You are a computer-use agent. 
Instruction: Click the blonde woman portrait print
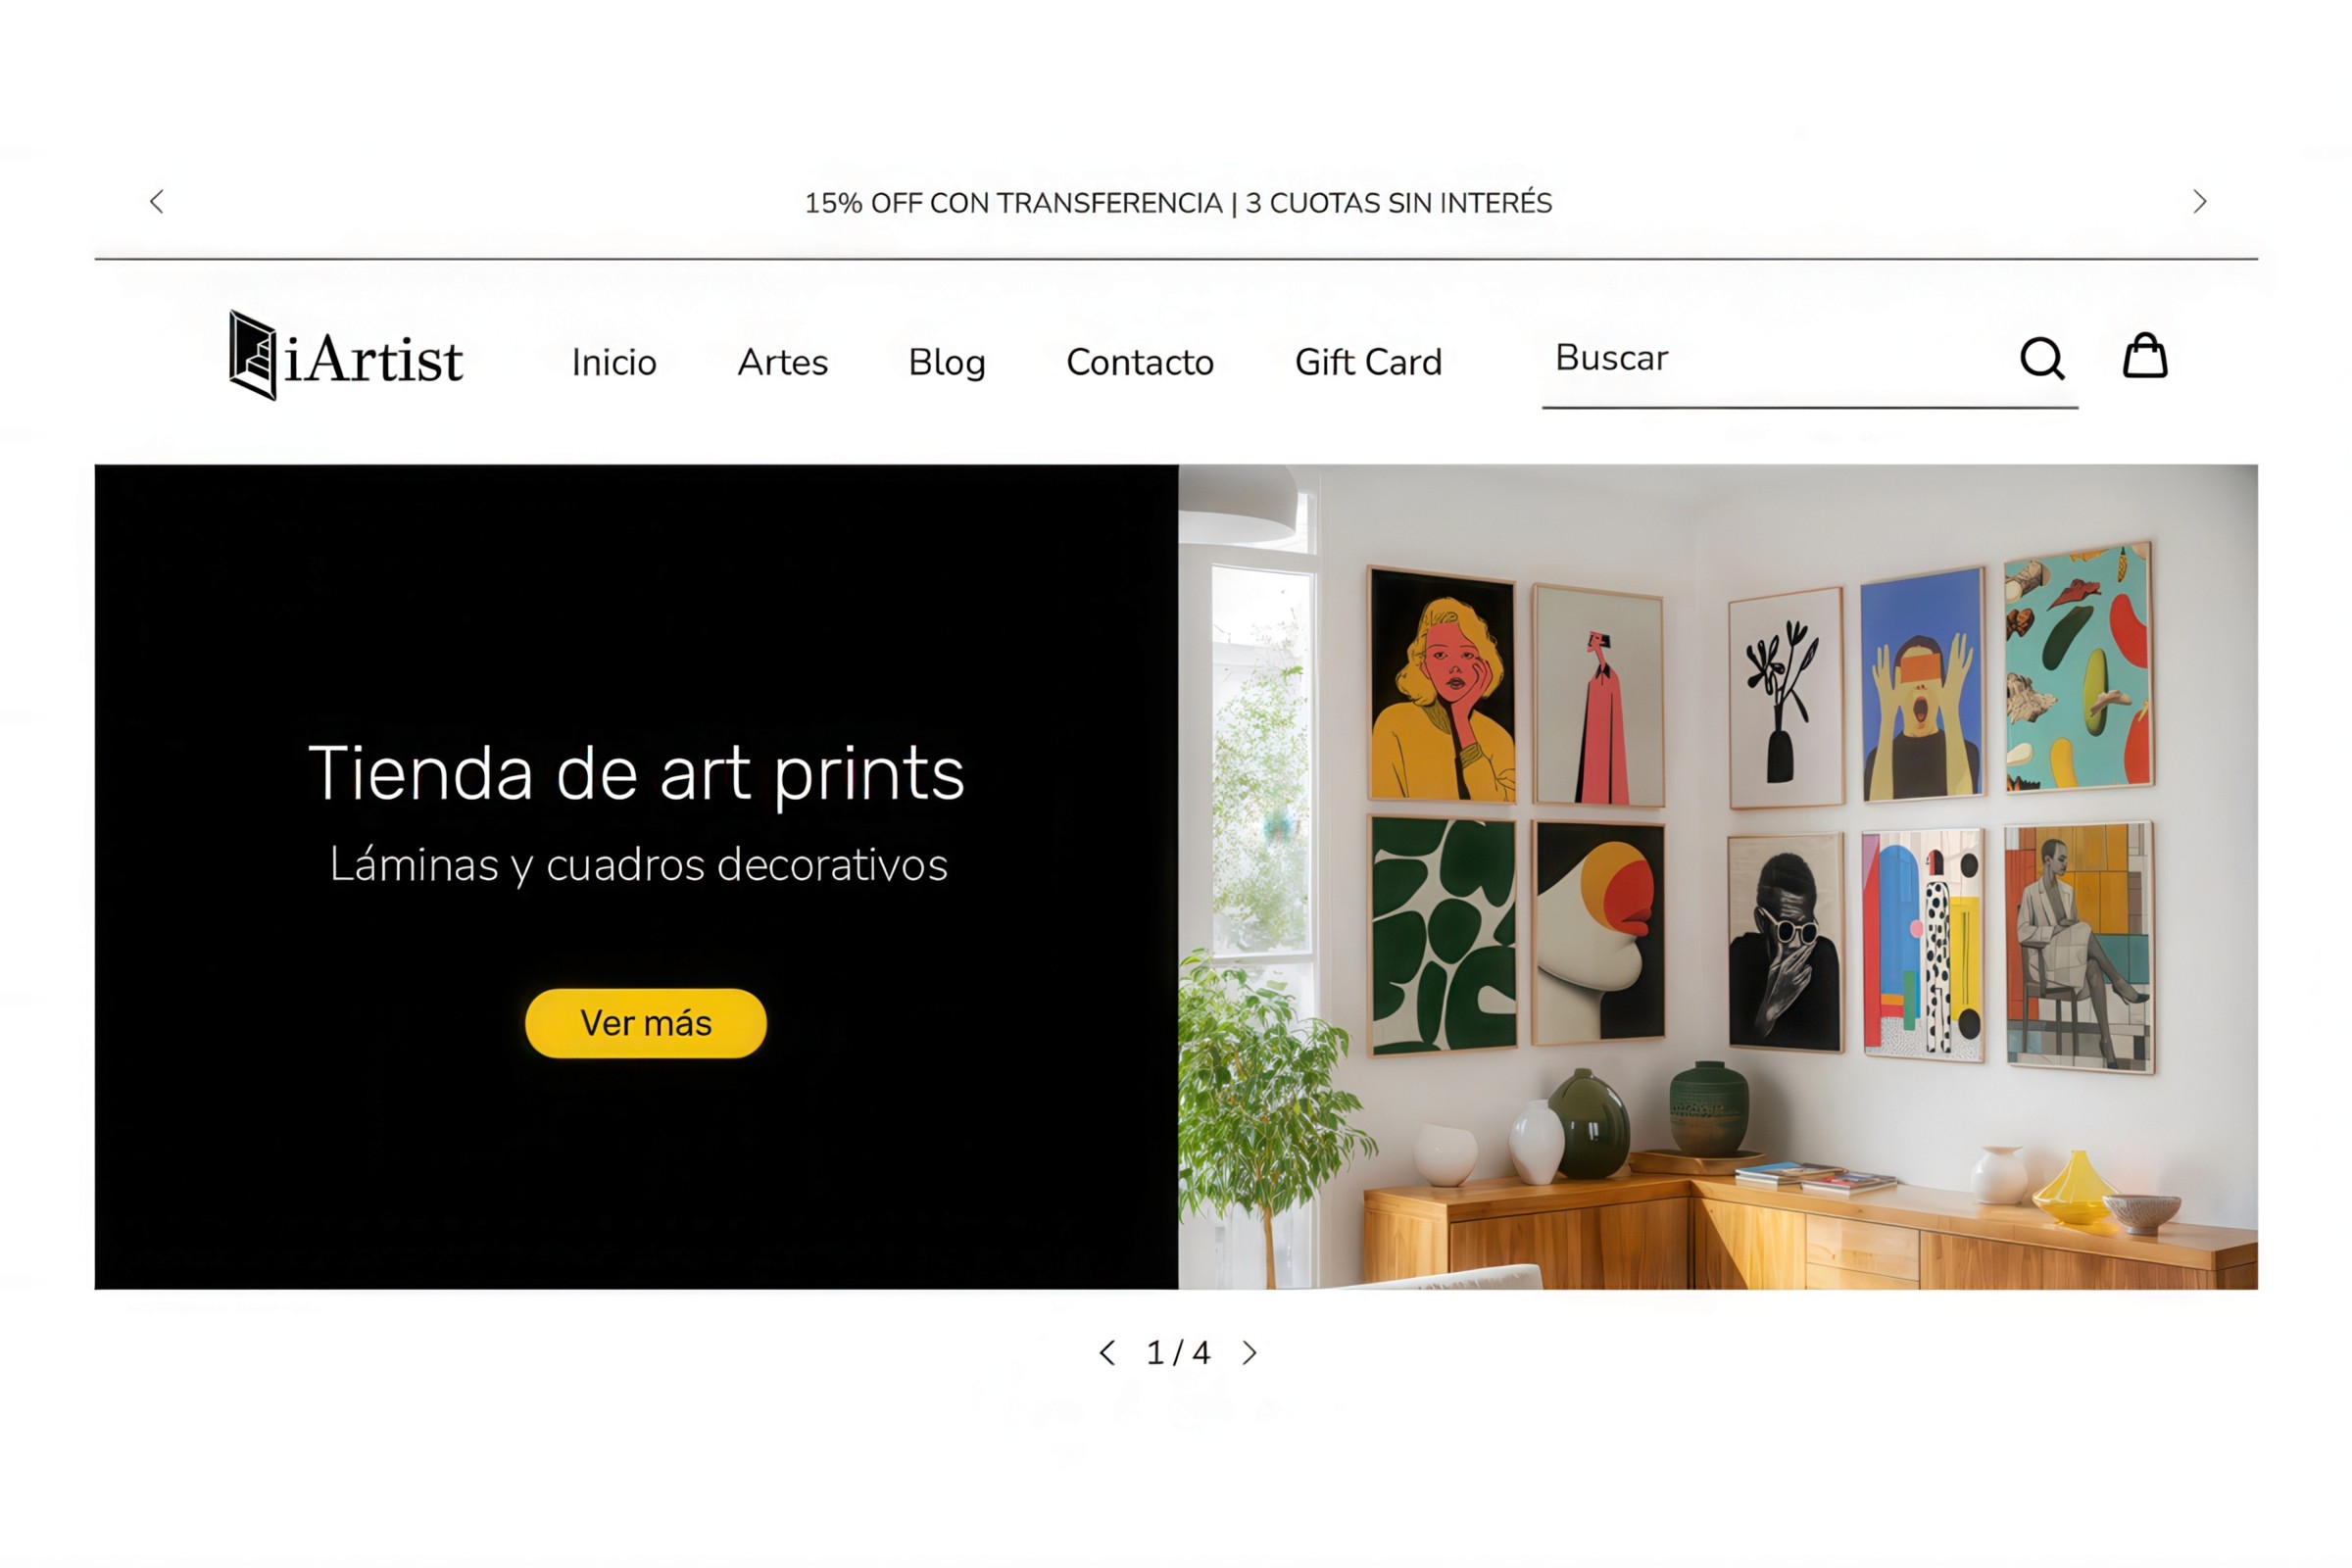click(1441, 685)
